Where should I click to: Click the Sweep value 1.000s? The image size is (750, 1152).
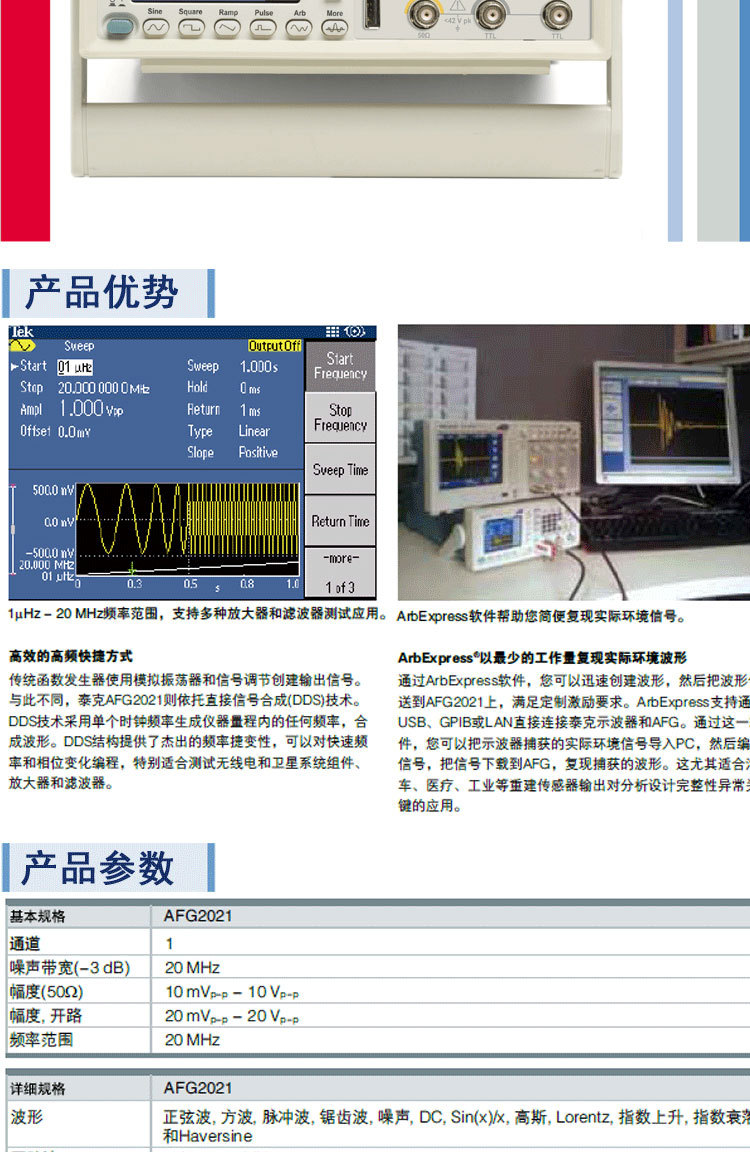259,366
